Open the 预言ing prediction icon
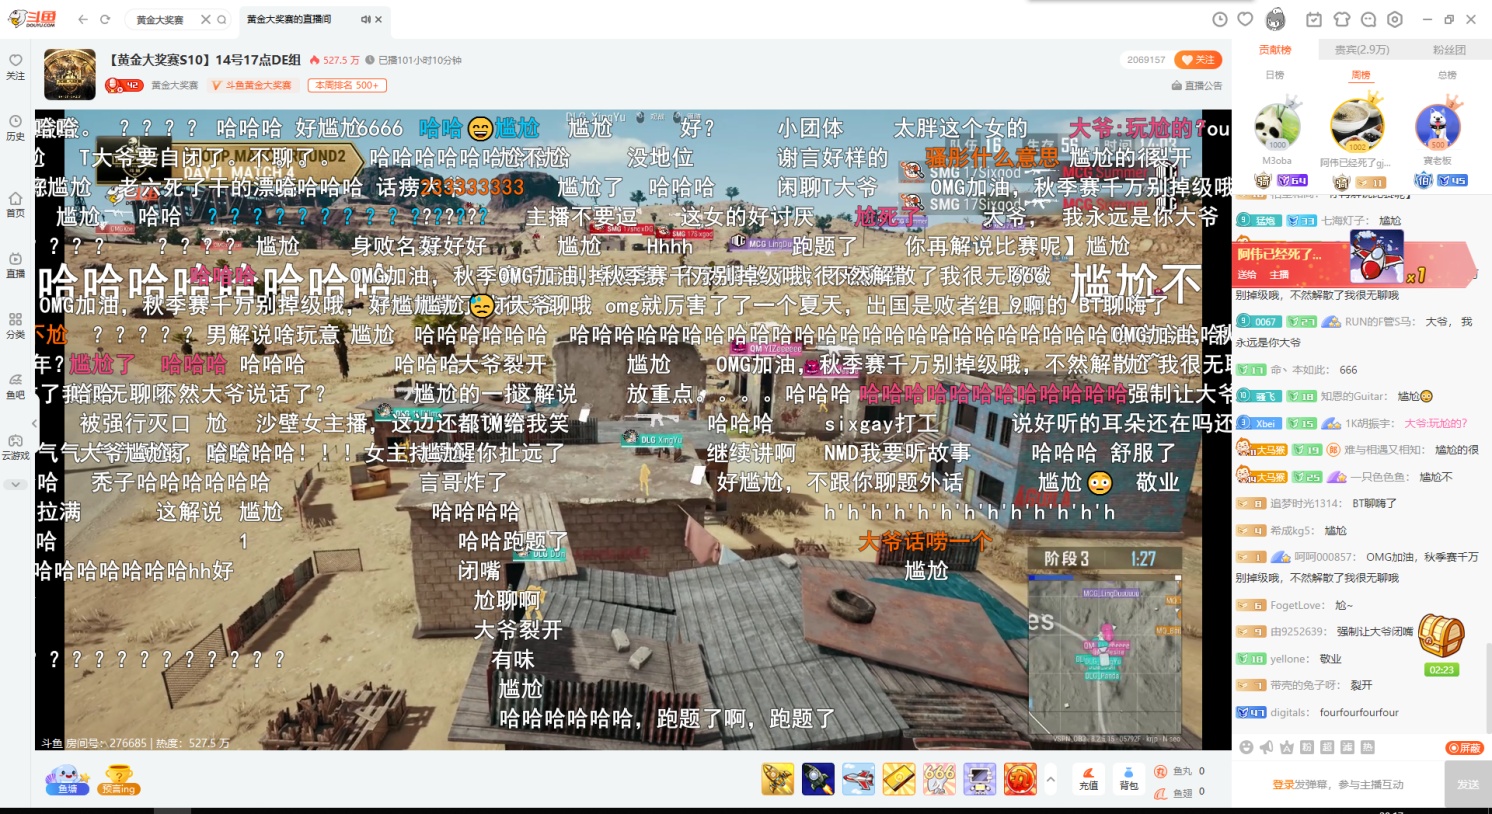The width and height of the screenshot is (1492, 814). pyautogui.click(x=118, y=779)
